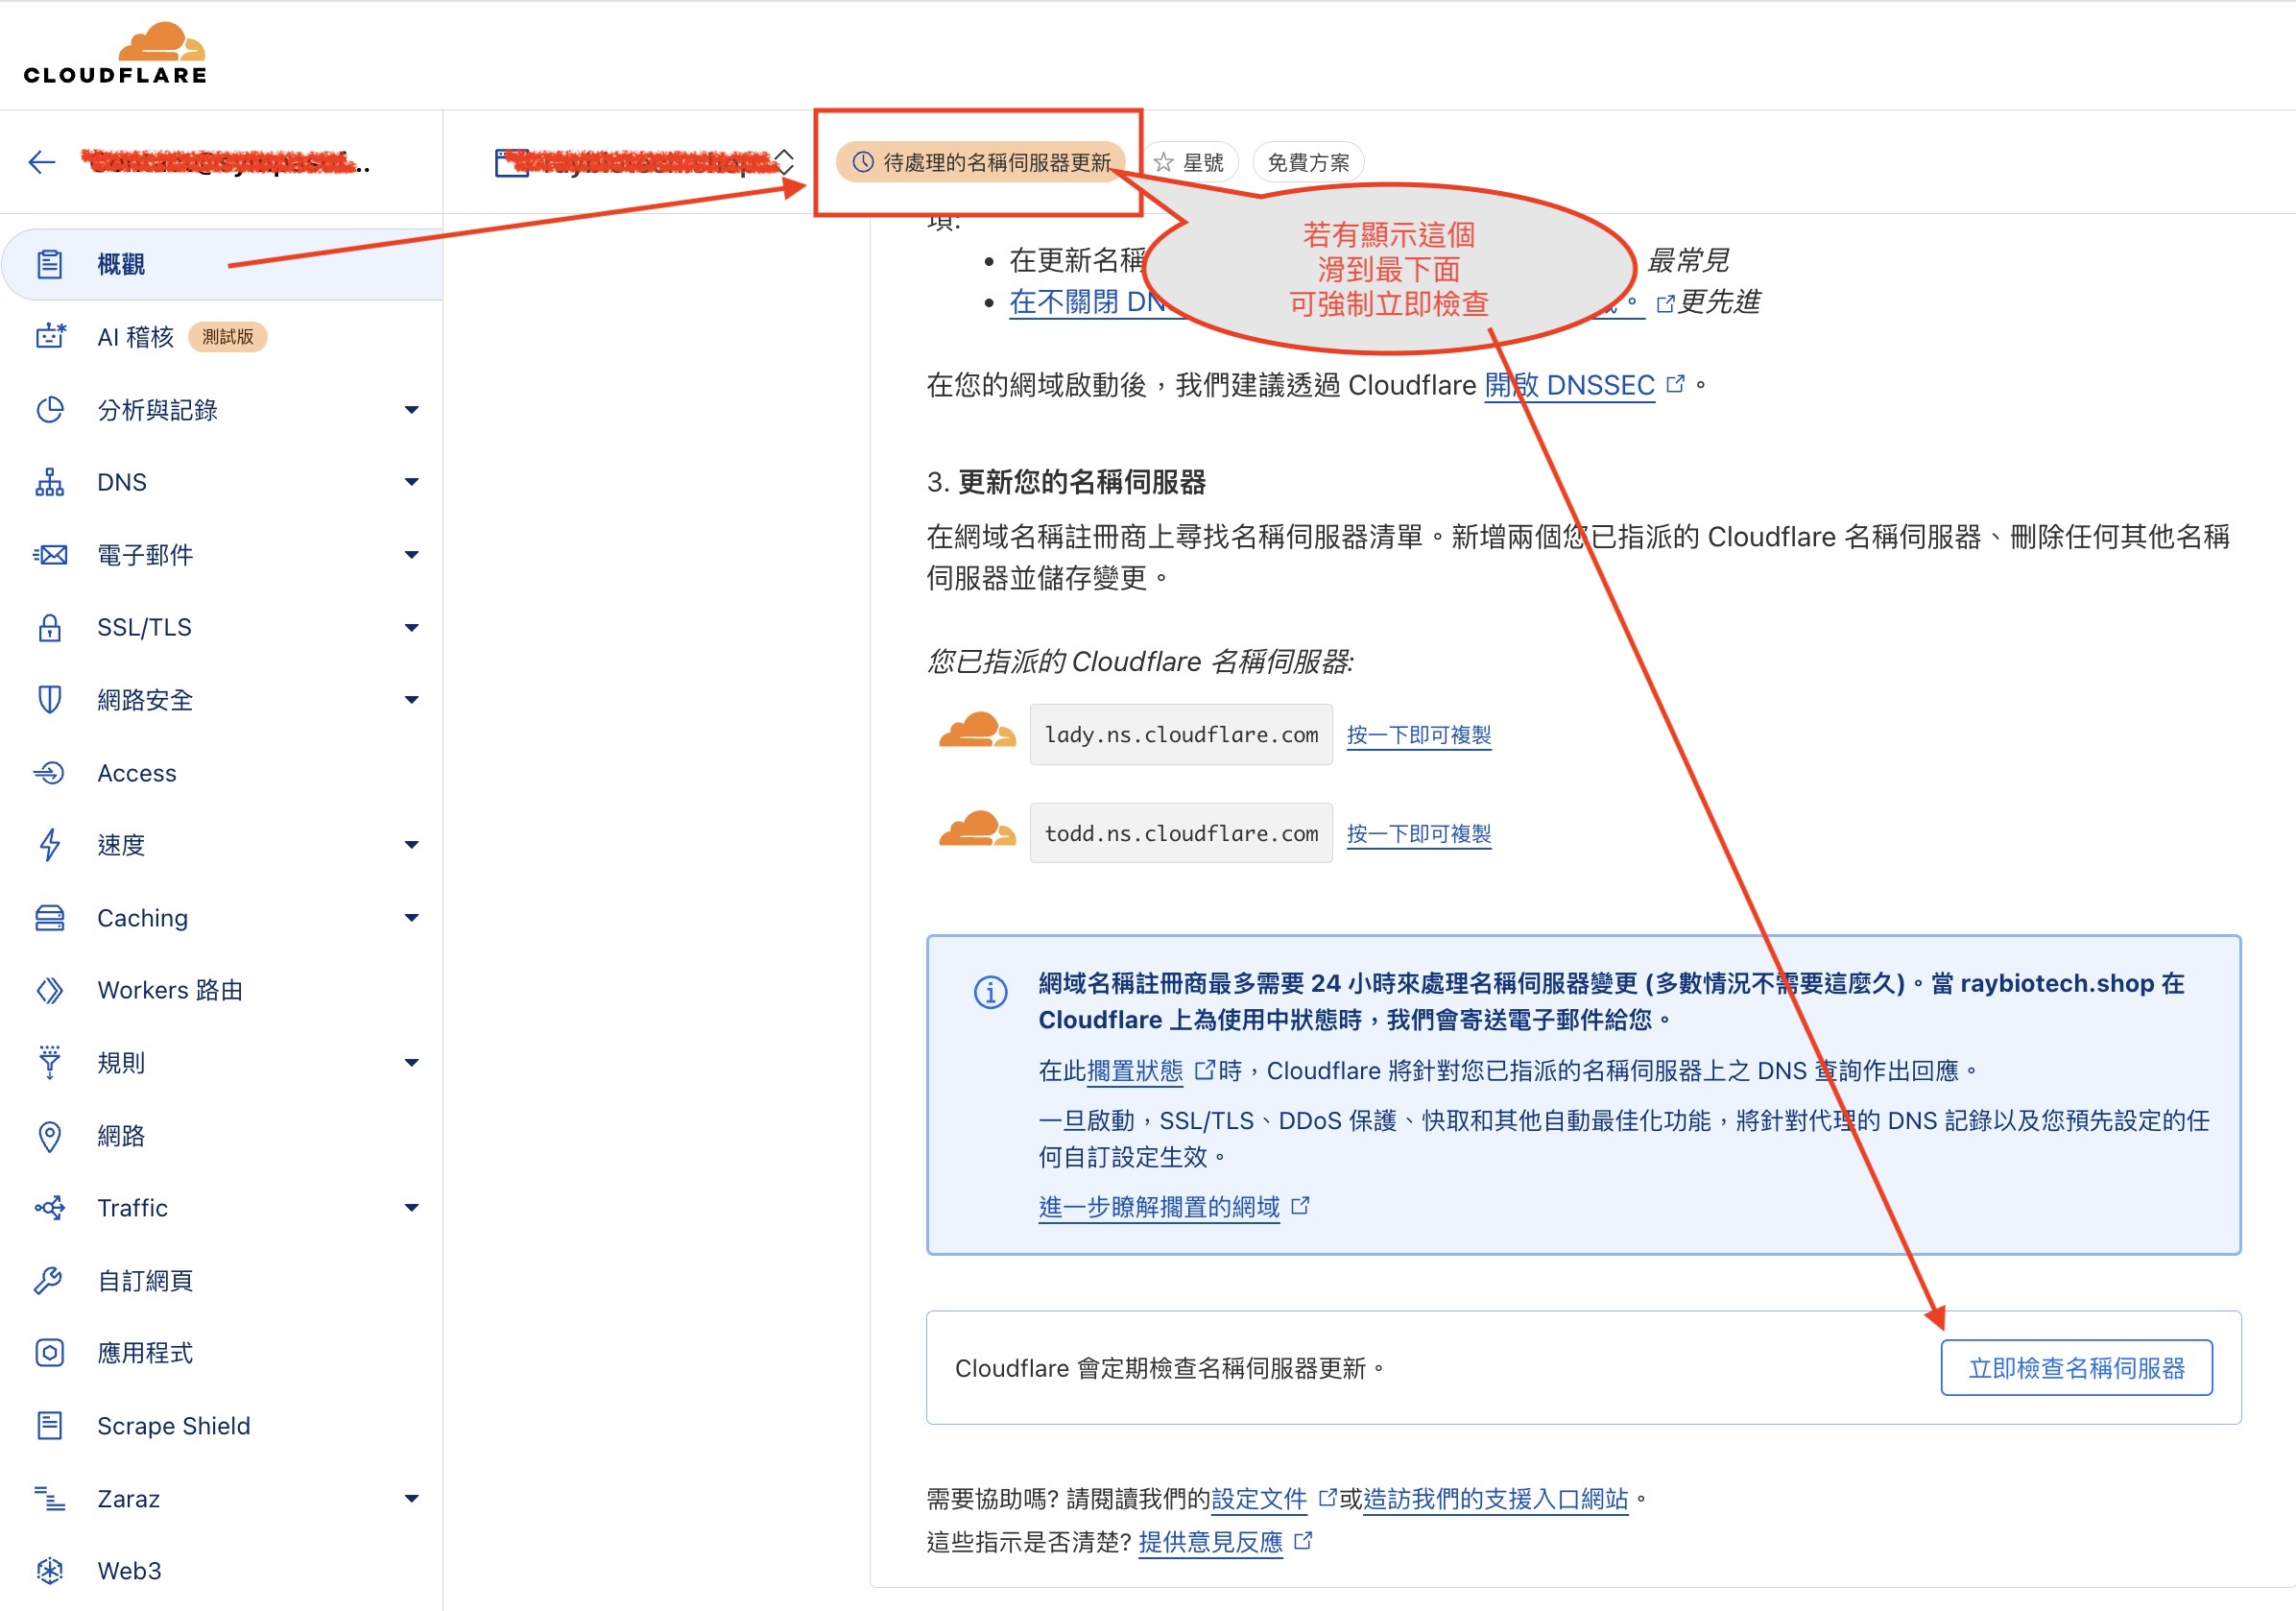Screen dimensions: 2296x1611
Task: Expand the Caching submenu arrow
Action: point(411,918)
